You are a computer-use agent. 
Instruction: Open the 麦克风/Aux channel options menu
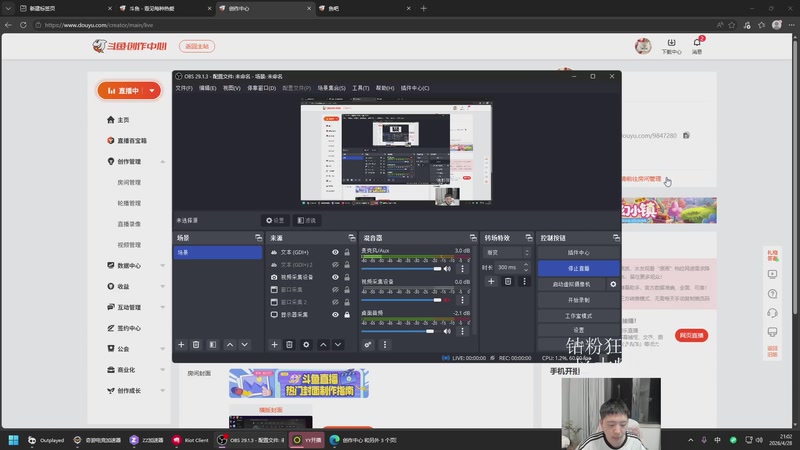pos(463,269)
